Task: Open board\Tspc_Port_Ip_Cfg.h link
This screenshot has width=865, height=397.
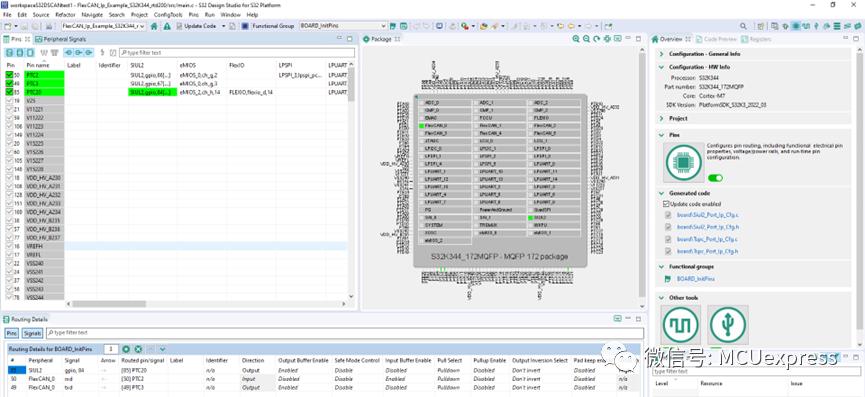Action: 707,251
